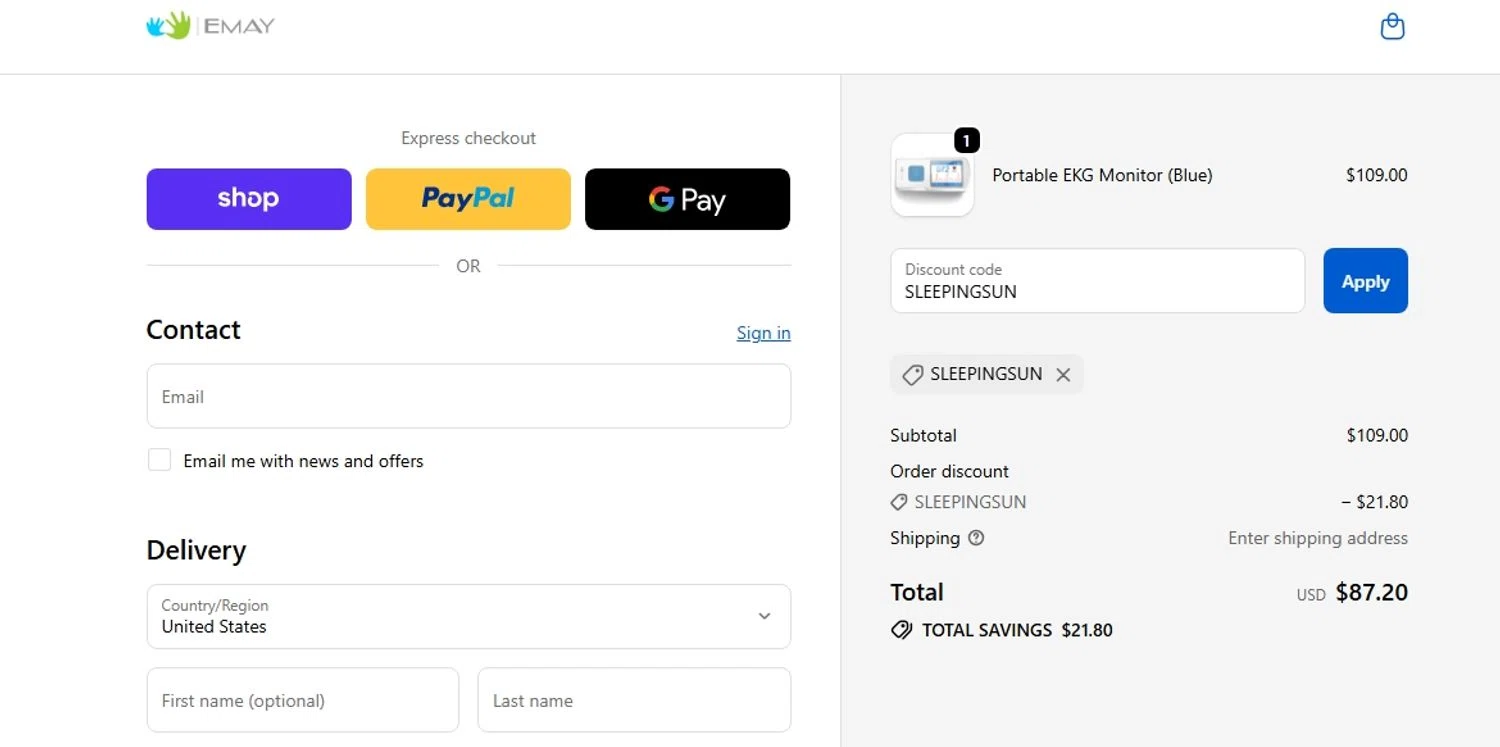Click the Enter shipping address text

(1318, 538)
